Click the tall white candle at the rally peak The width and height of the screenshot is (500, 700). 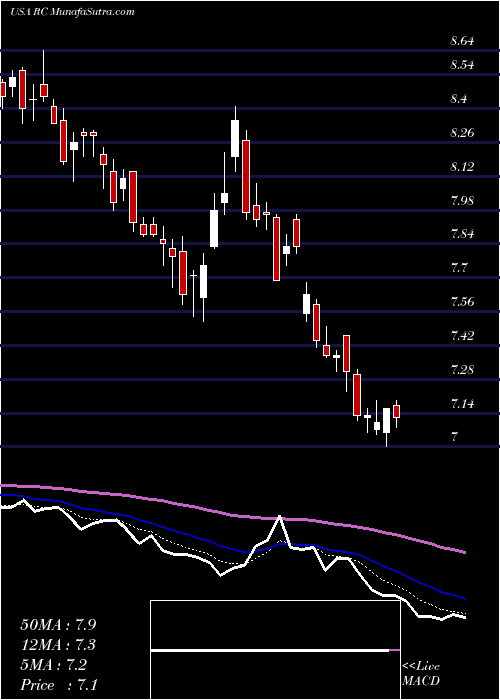click(234, 138)
